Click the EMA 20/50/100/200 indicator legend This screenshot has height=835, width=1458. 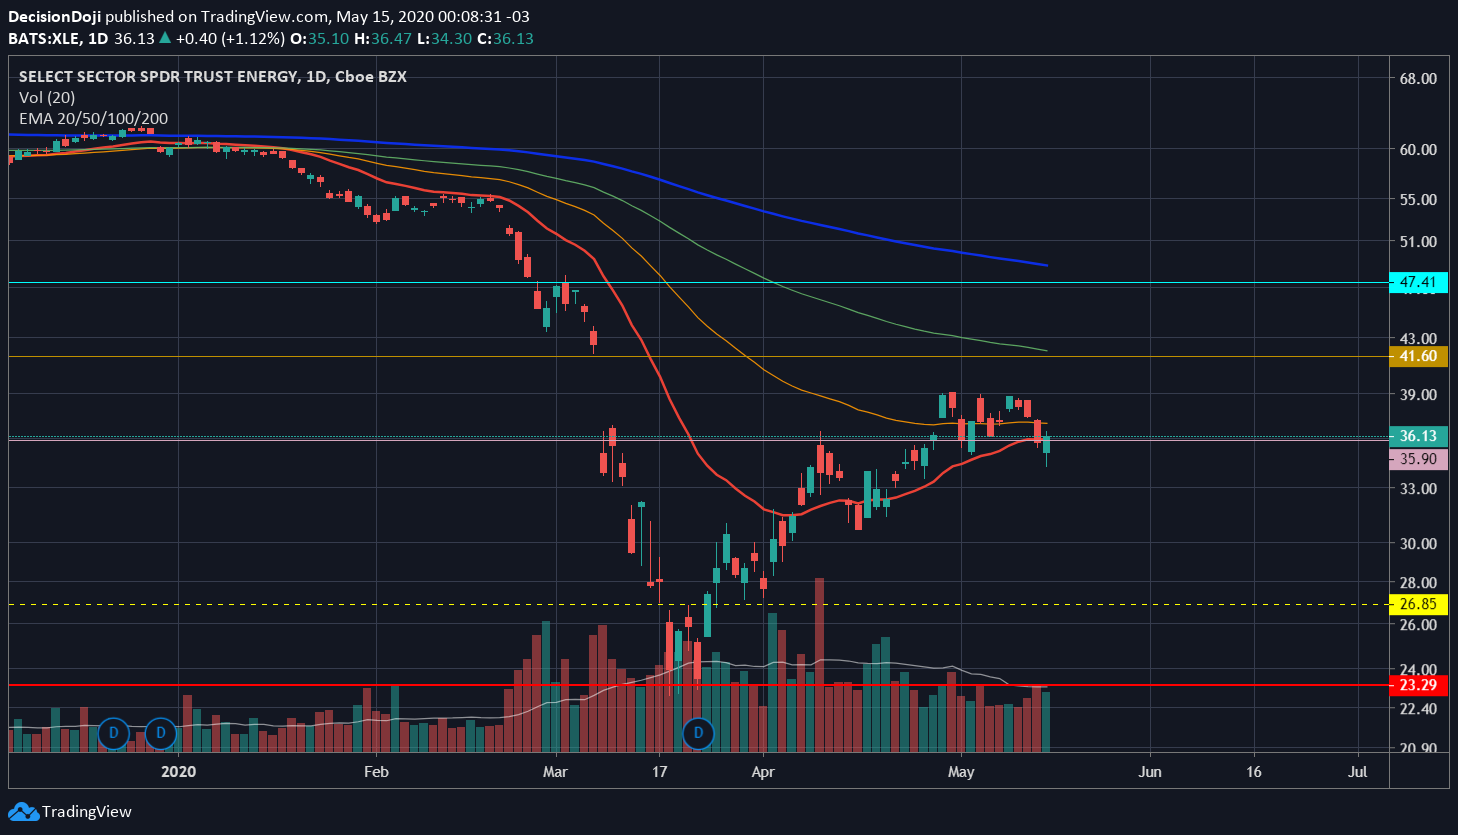click(93, 118)
